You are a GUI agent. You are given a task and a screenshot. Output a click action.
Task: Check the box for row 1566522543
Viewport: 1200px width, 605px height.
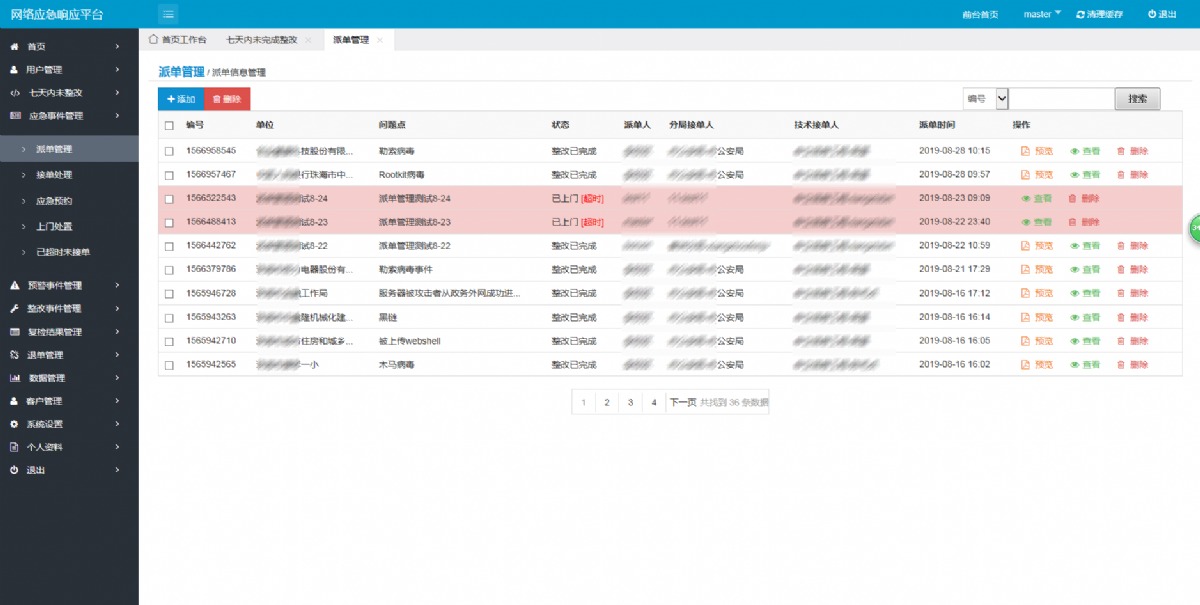(169, 199)
